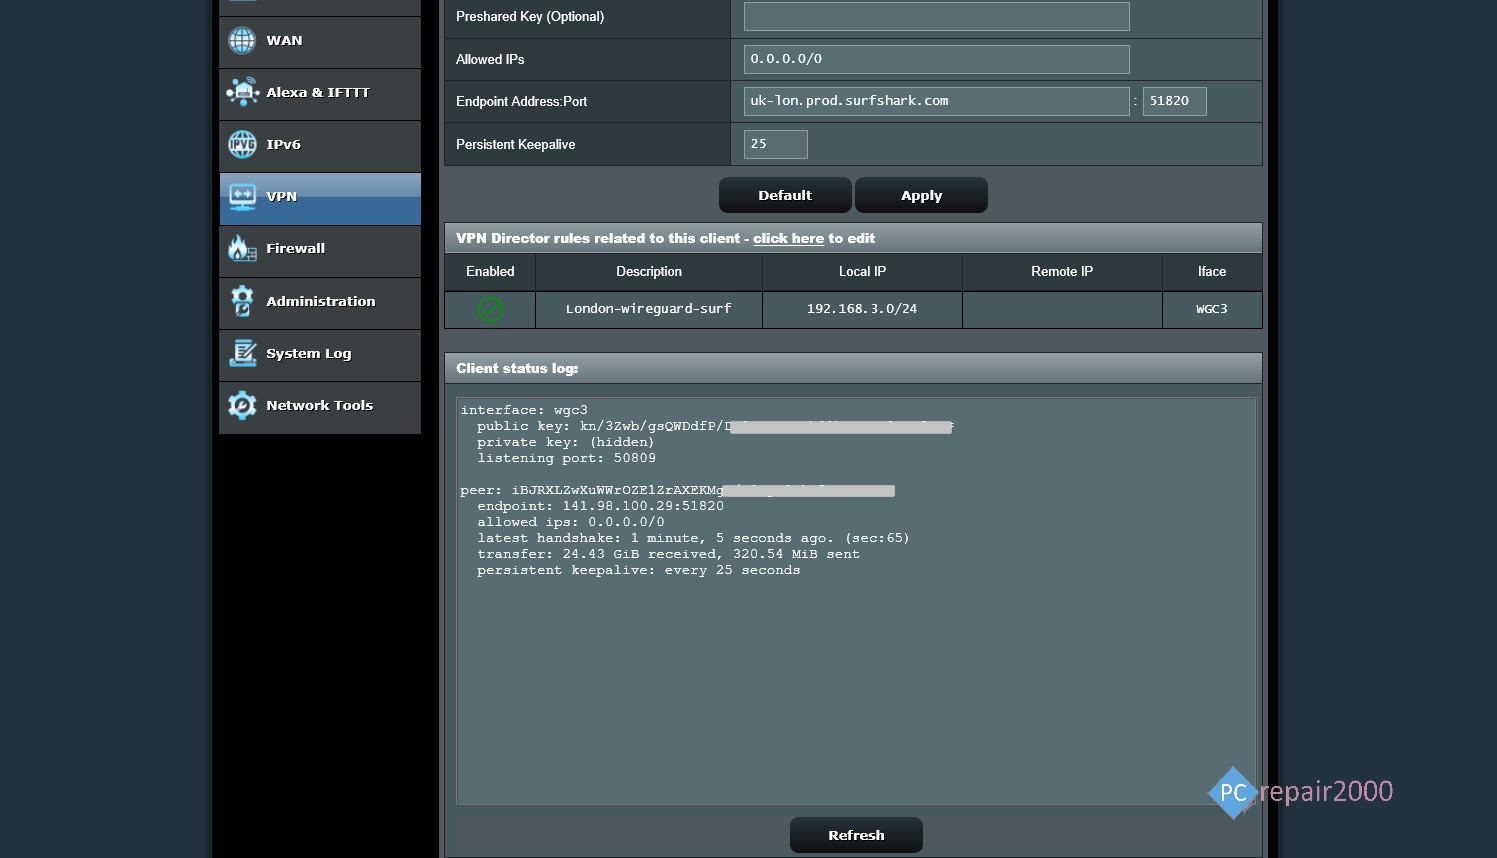Screen dimensions: 1497x858
Task: Click the Network Tools icon
Action: pyautogui.click(x=242, y=405)
